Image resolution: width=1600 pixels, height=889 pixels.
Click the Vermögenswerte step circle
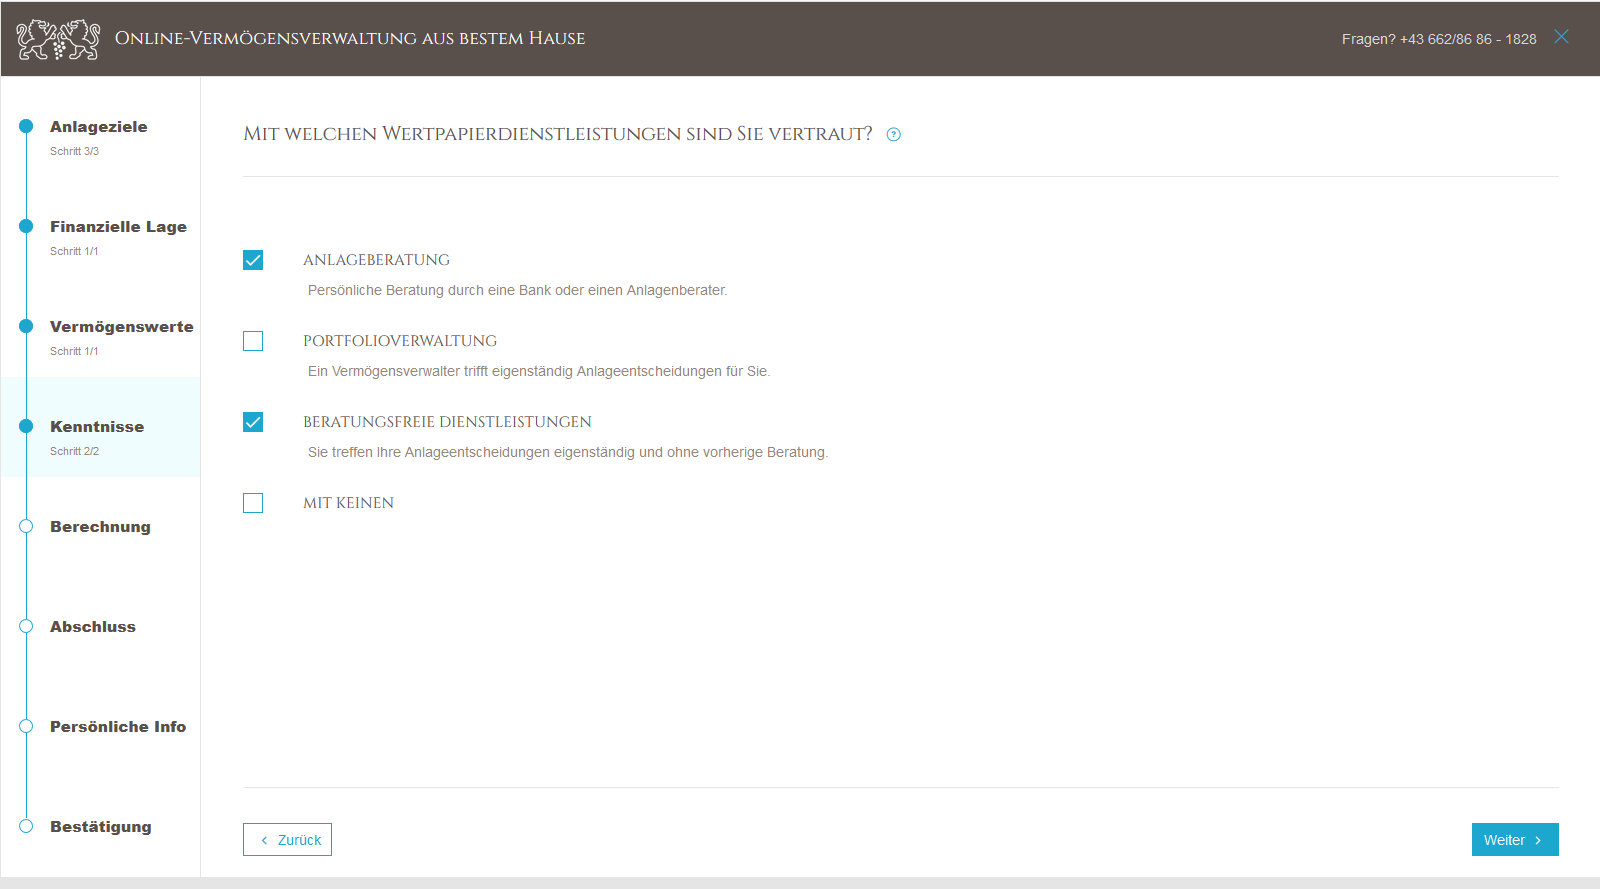pos(26,326)
